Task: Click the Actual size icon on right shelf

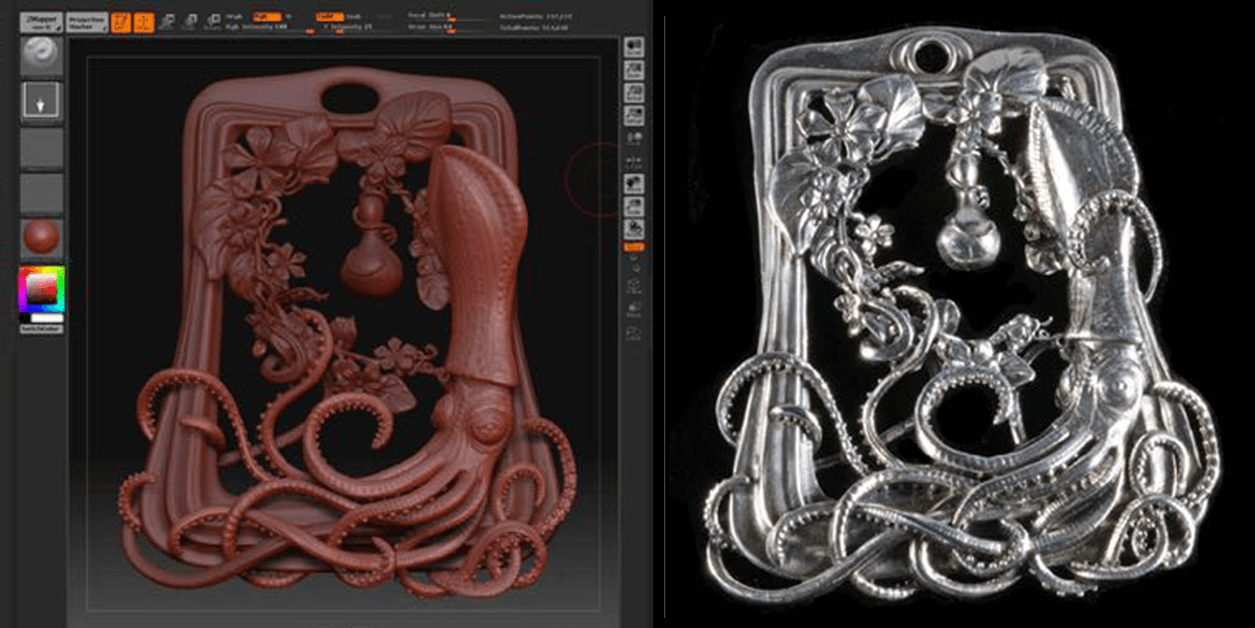Action: click(x=634, y=93)
